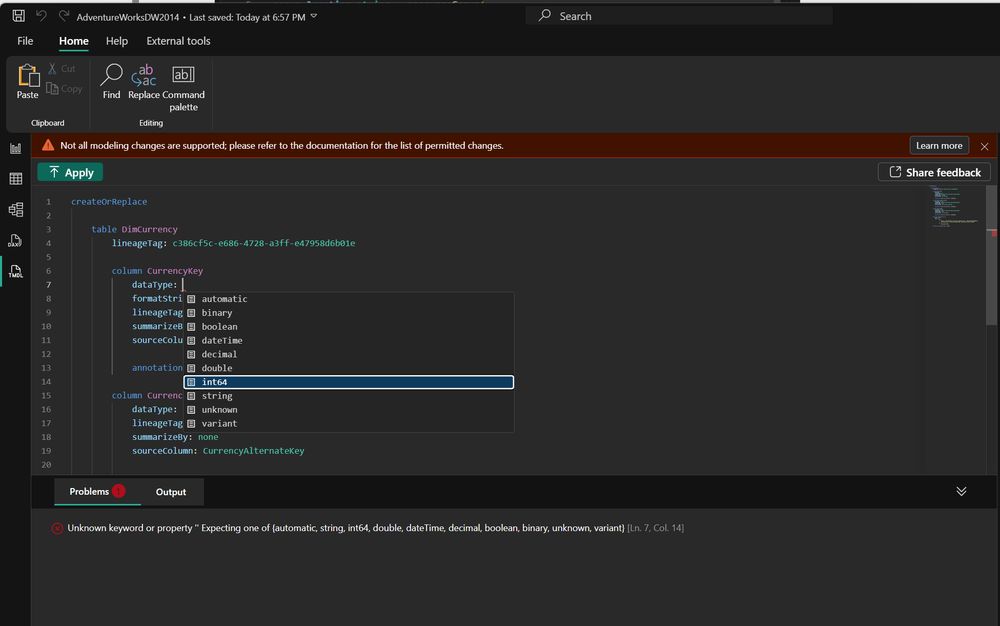
Task: Switch to the Home ribbon tab
Action: [x=74, y=41]
